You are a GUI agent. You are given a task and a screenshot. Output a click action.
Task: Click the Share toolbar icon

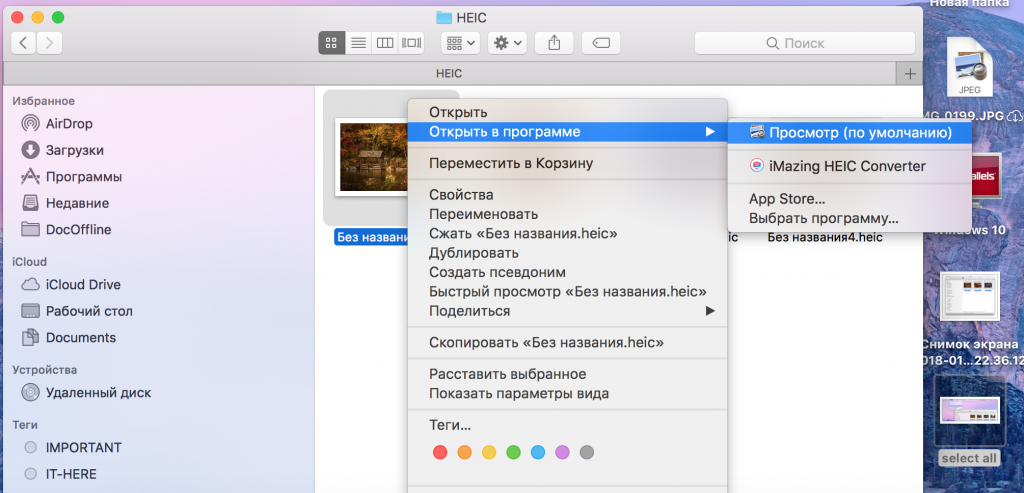tap(553, 43)
